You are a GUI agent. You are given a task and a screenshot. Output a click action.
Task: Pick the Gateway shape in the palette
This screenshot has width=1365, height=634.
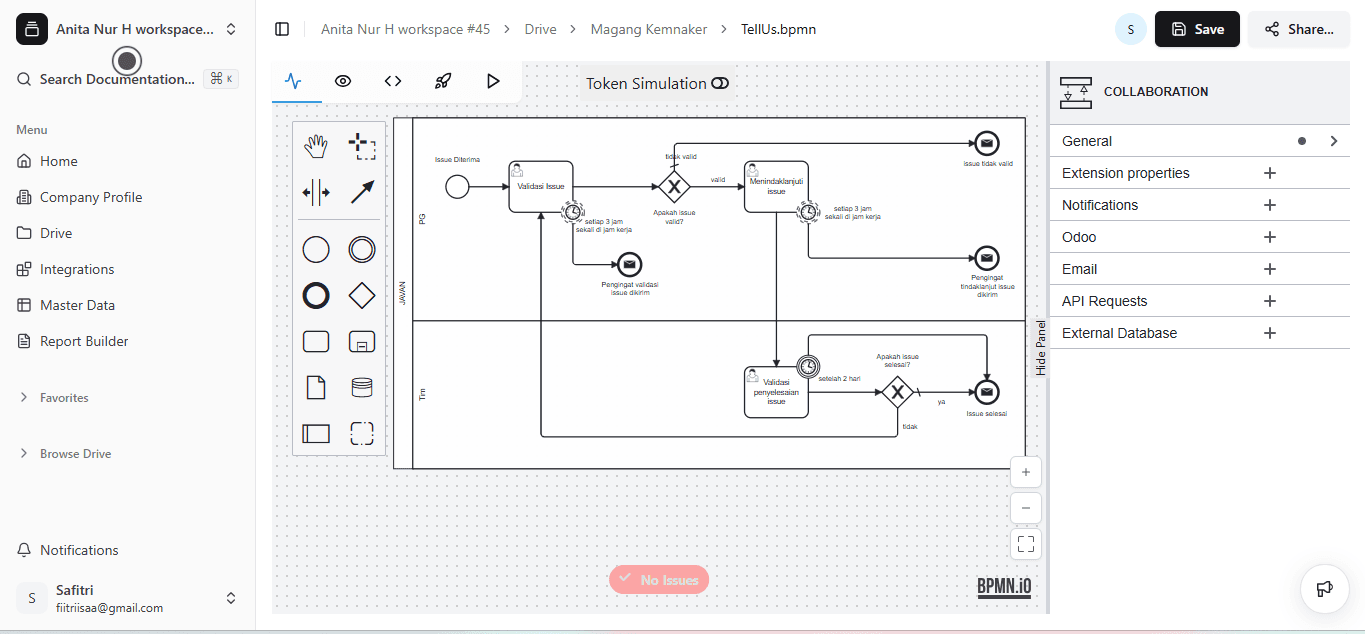(x=361, y=295)
